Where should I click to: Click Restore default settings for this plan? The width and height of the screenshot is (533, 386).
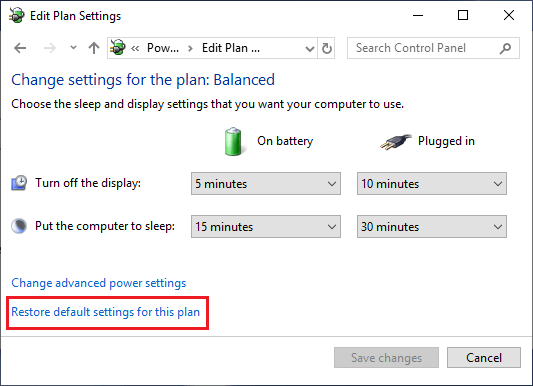pos(105,312)
